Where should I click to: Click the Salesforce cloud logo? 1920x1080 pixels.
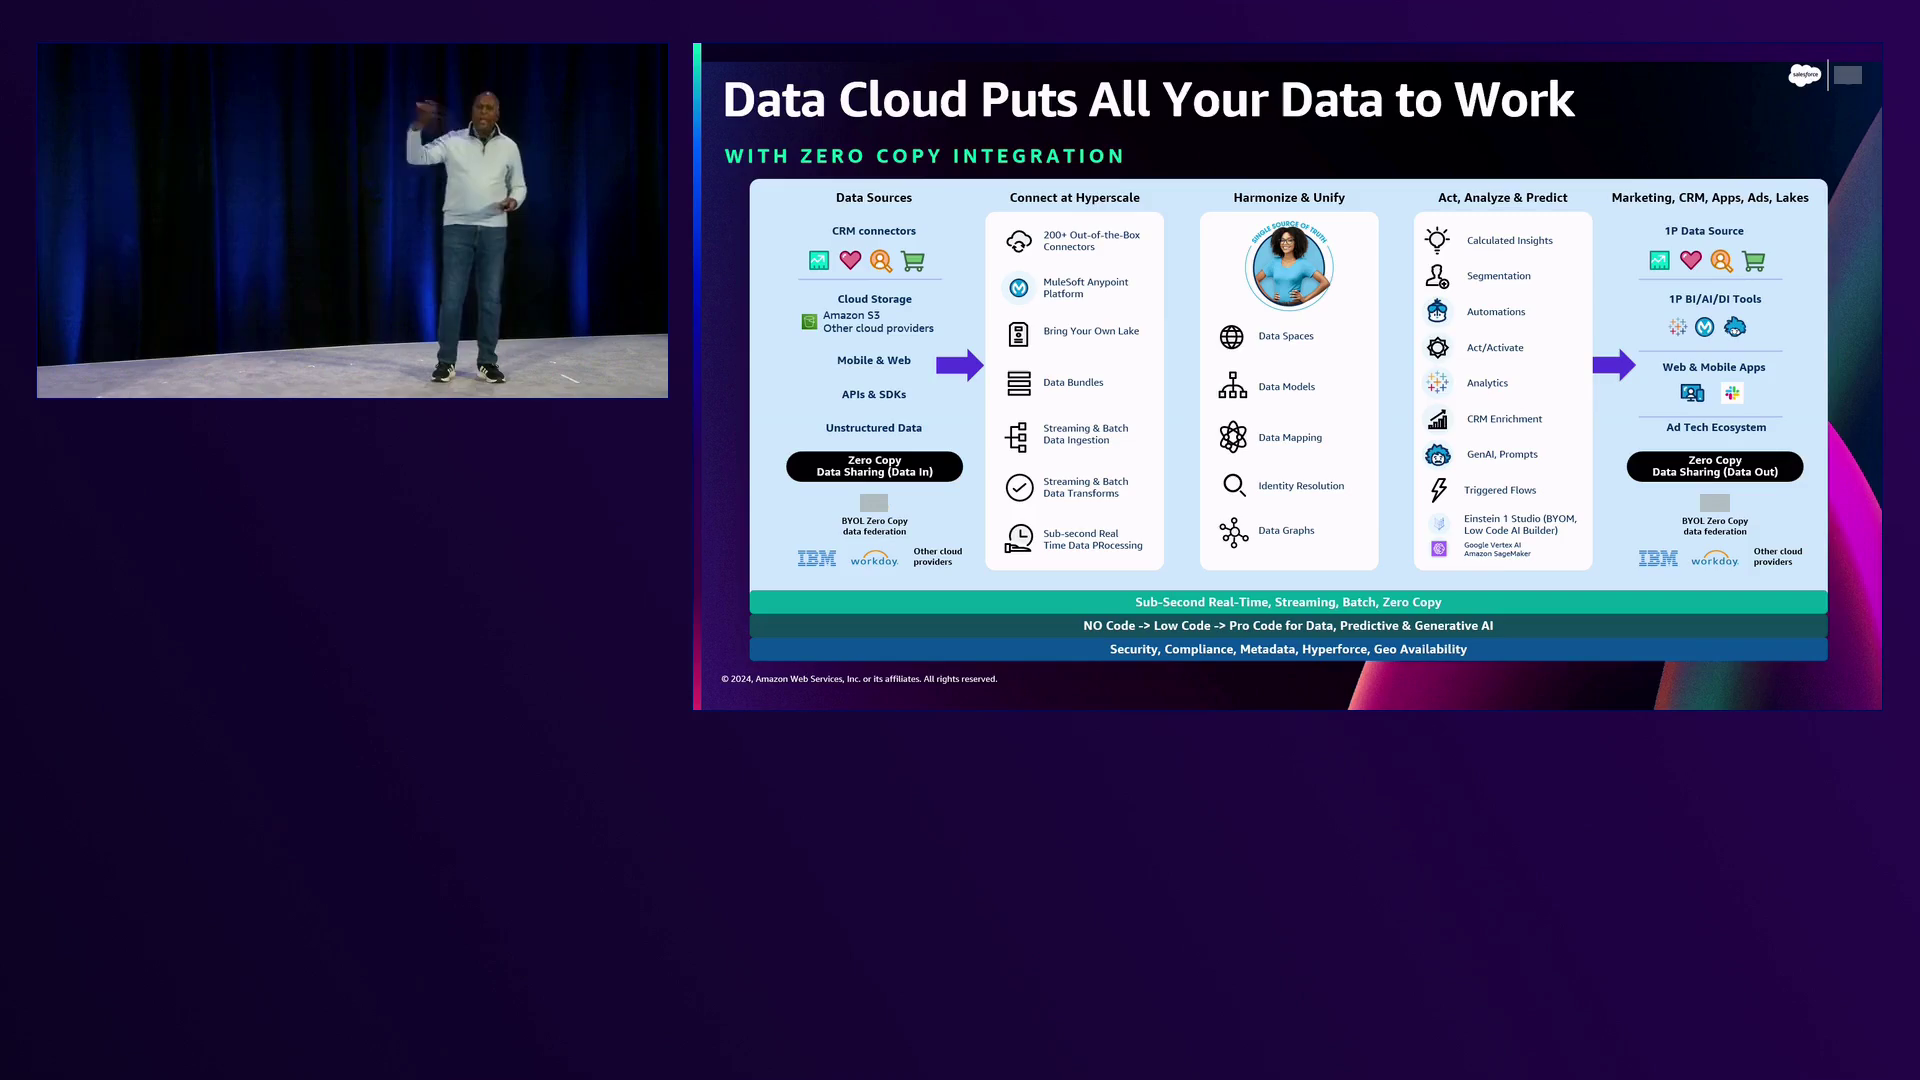point(1804,75)
